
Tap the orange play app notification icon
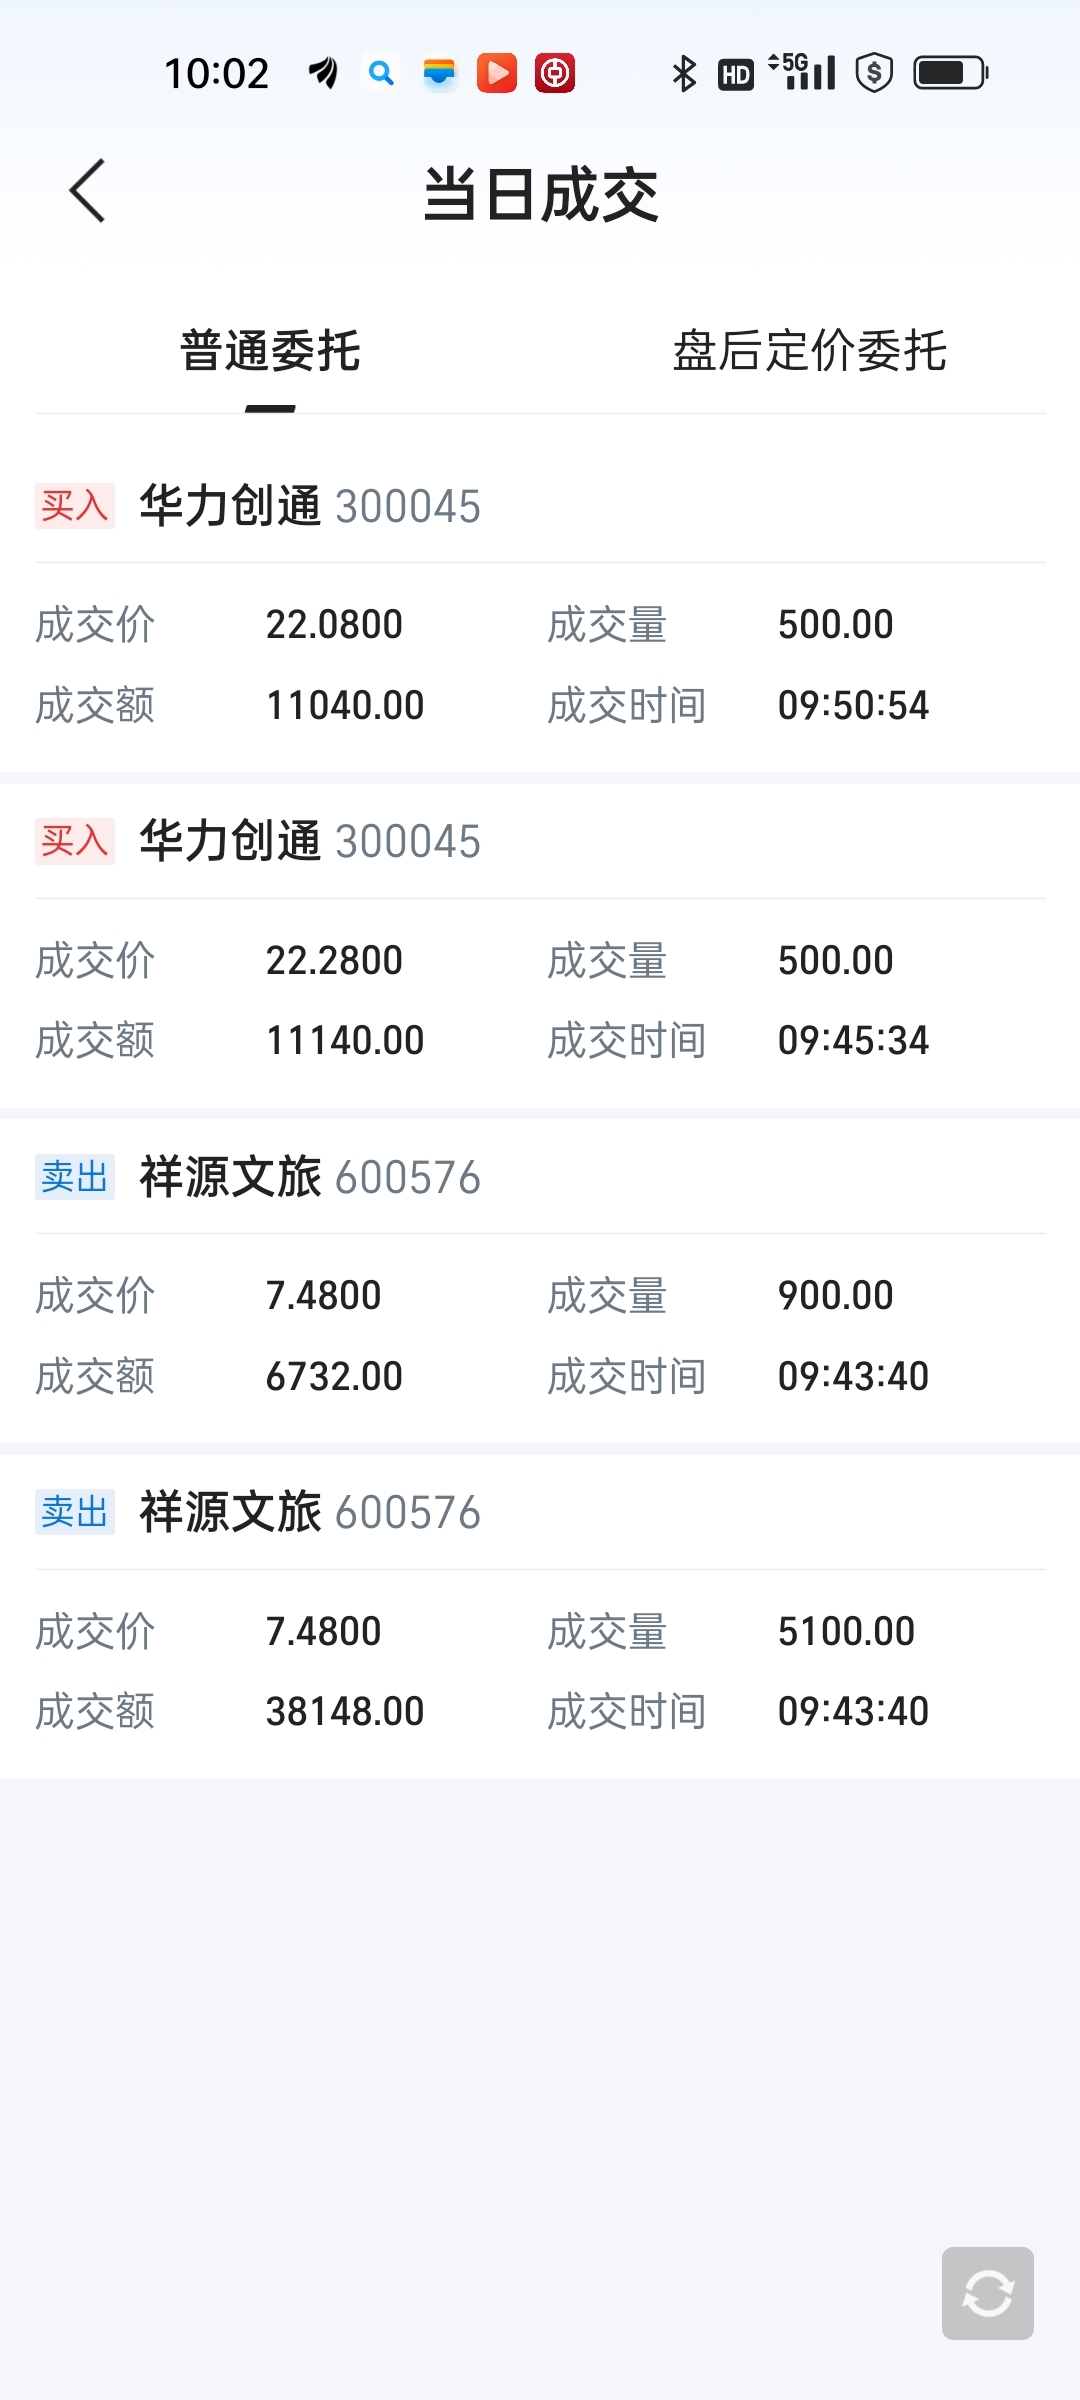pyautogui.click(x=497, y=73)
